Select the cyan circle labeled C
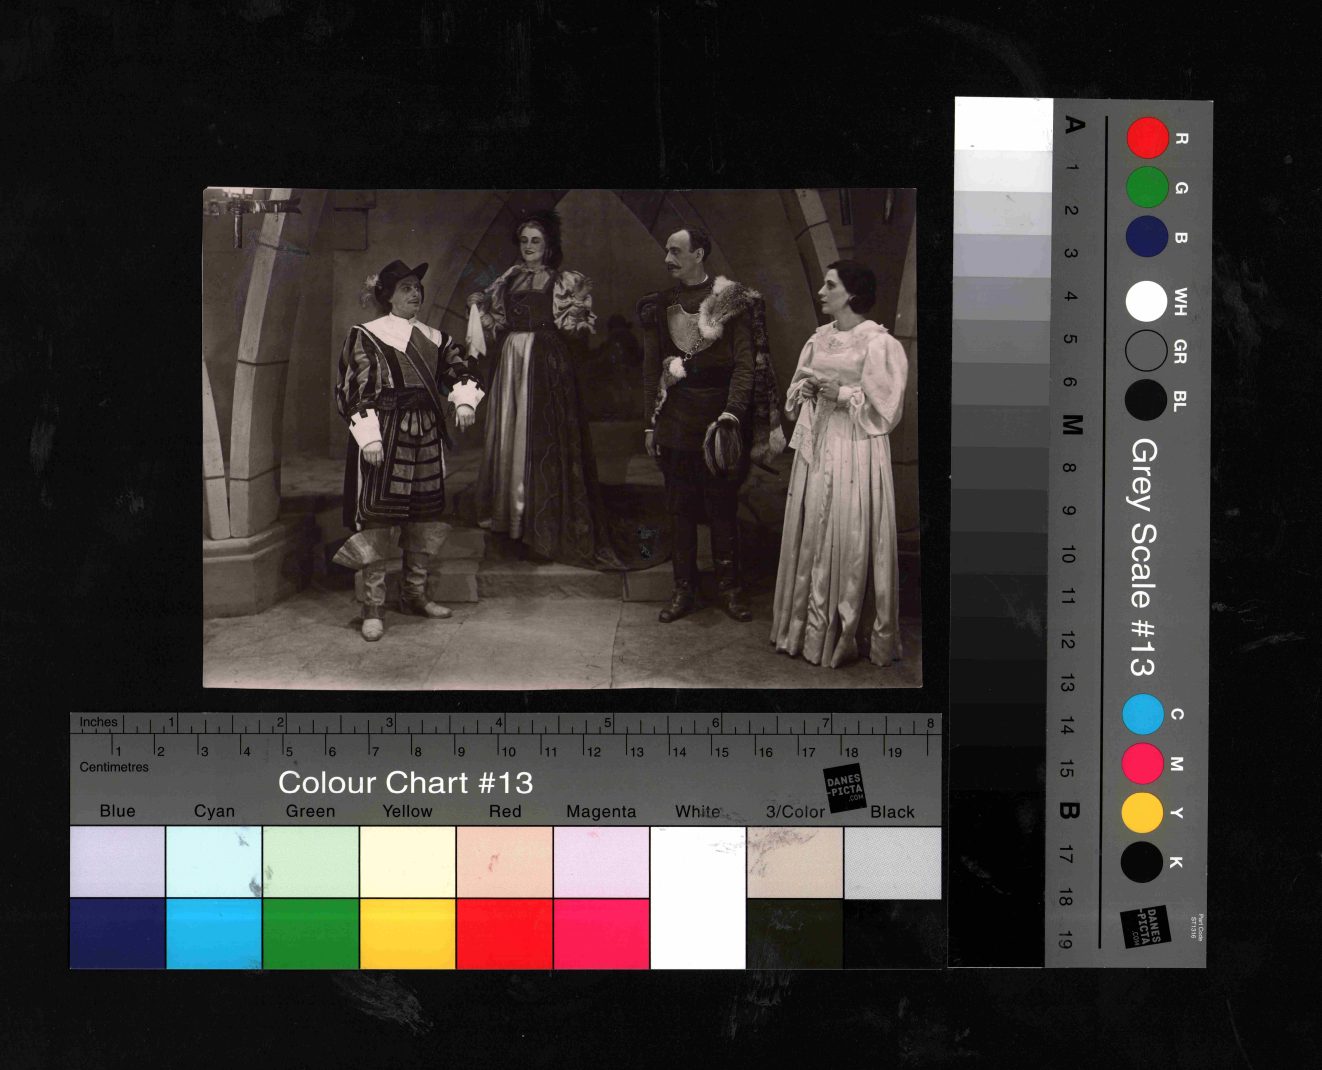Viewport: 1322px width, 1070px height. (x=1142, y=714)
